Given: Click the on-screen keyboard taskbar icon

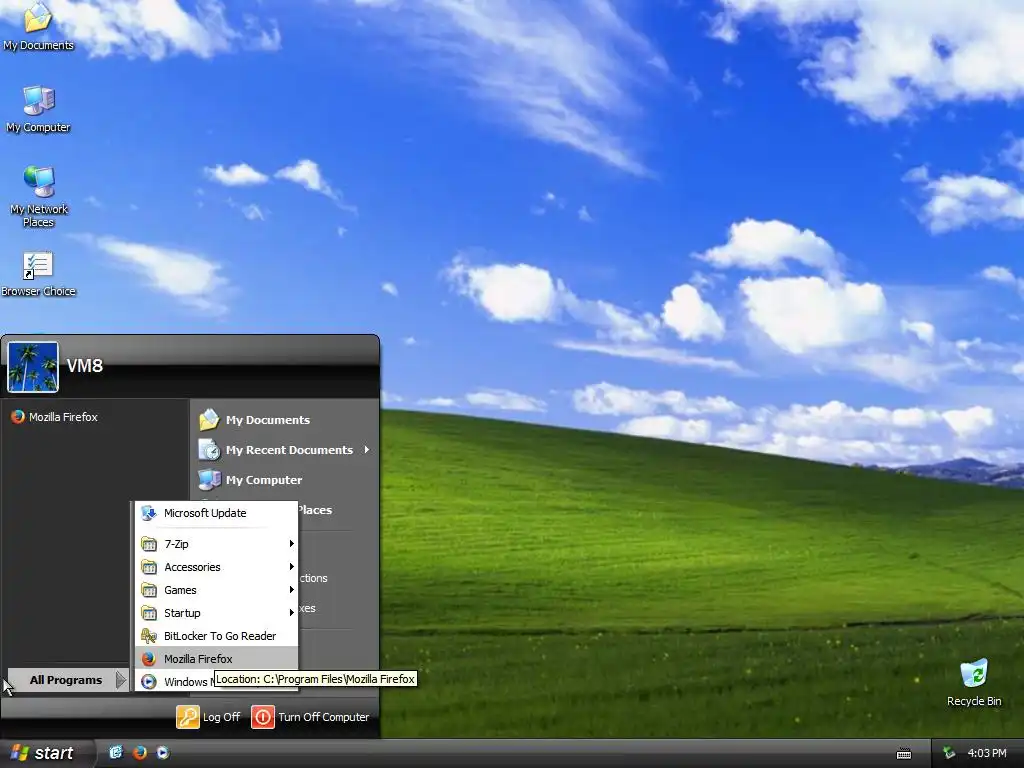Looking at the screenshot, I should click(x=904, y=754).
